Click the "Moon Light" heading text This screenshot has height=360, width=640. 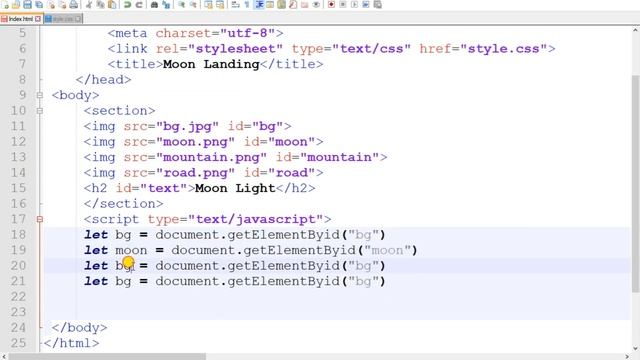[x=235, y=188]
